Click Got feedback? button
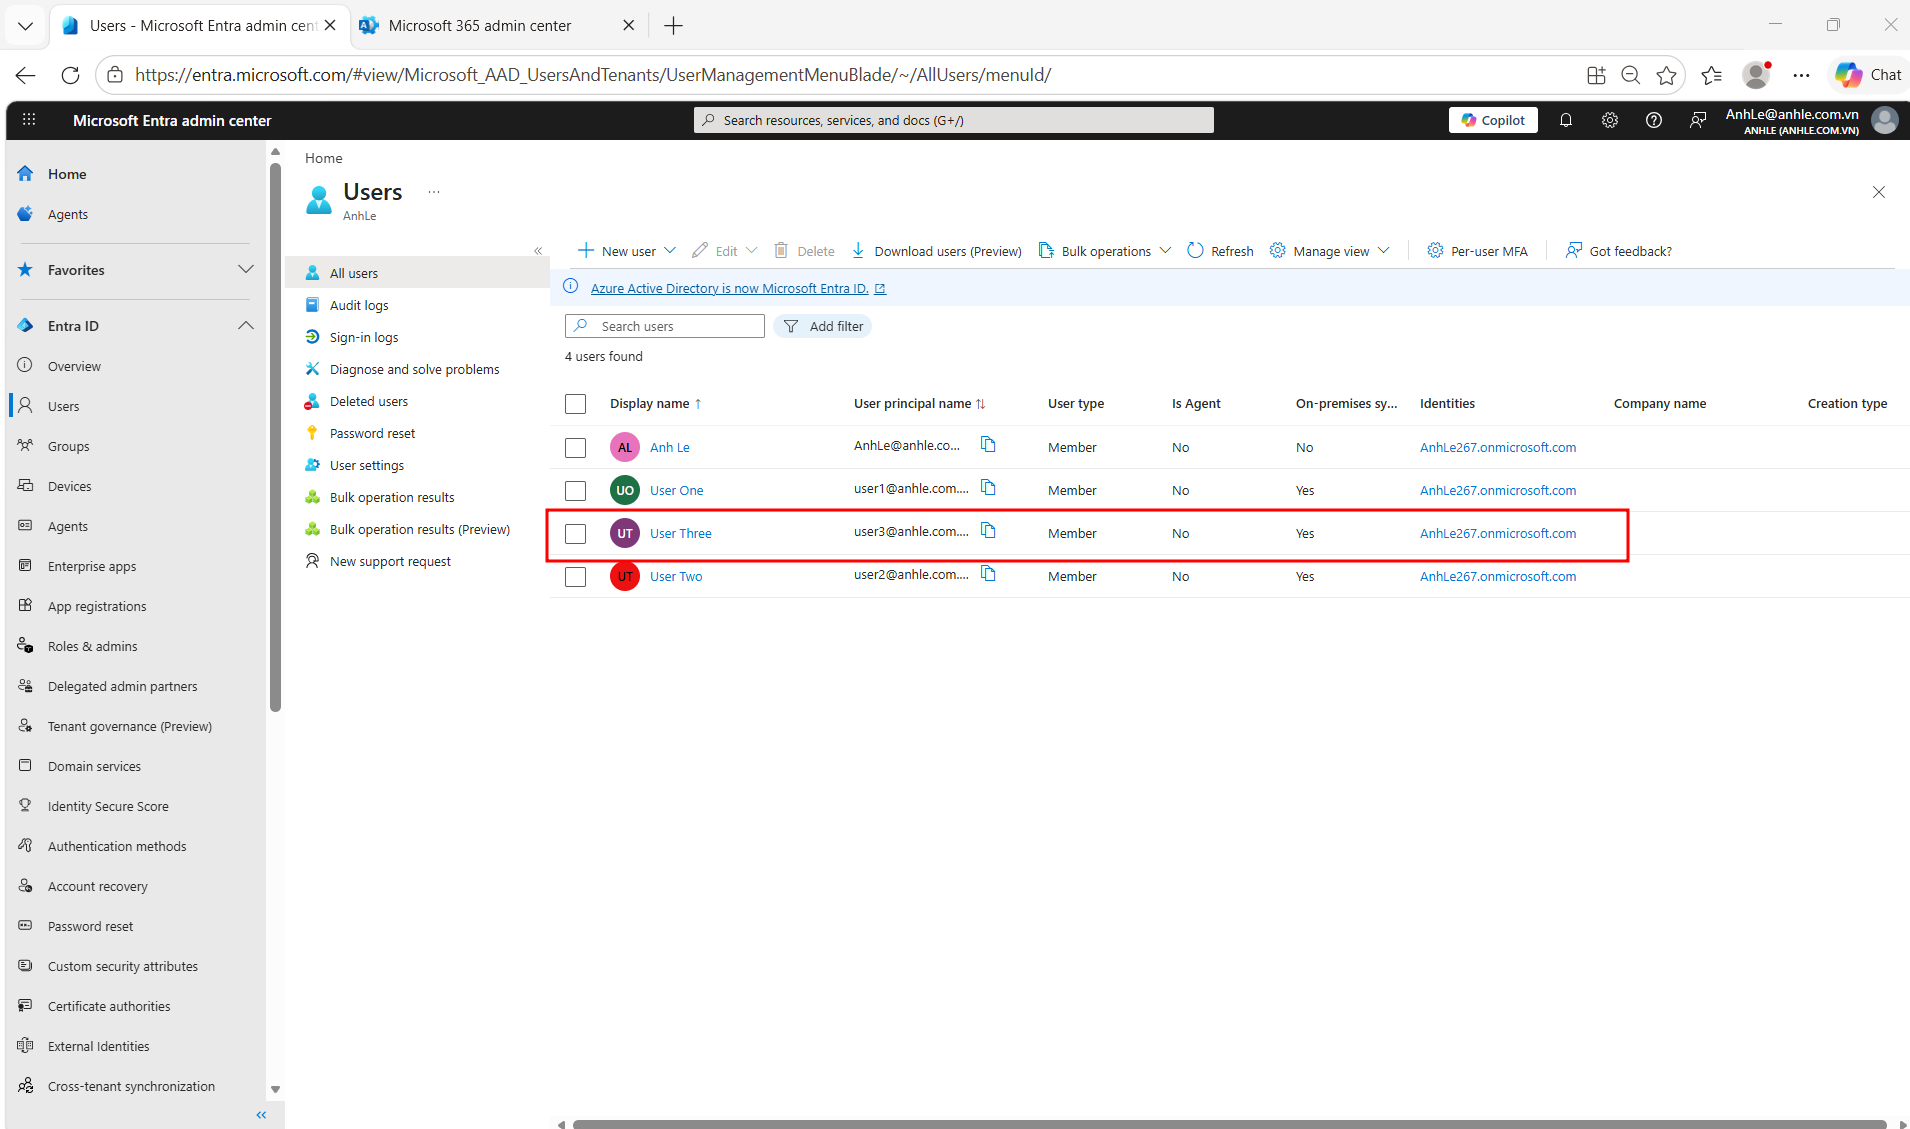The height and width of the screenshot is (1129, 1910). click(1619, 251)
